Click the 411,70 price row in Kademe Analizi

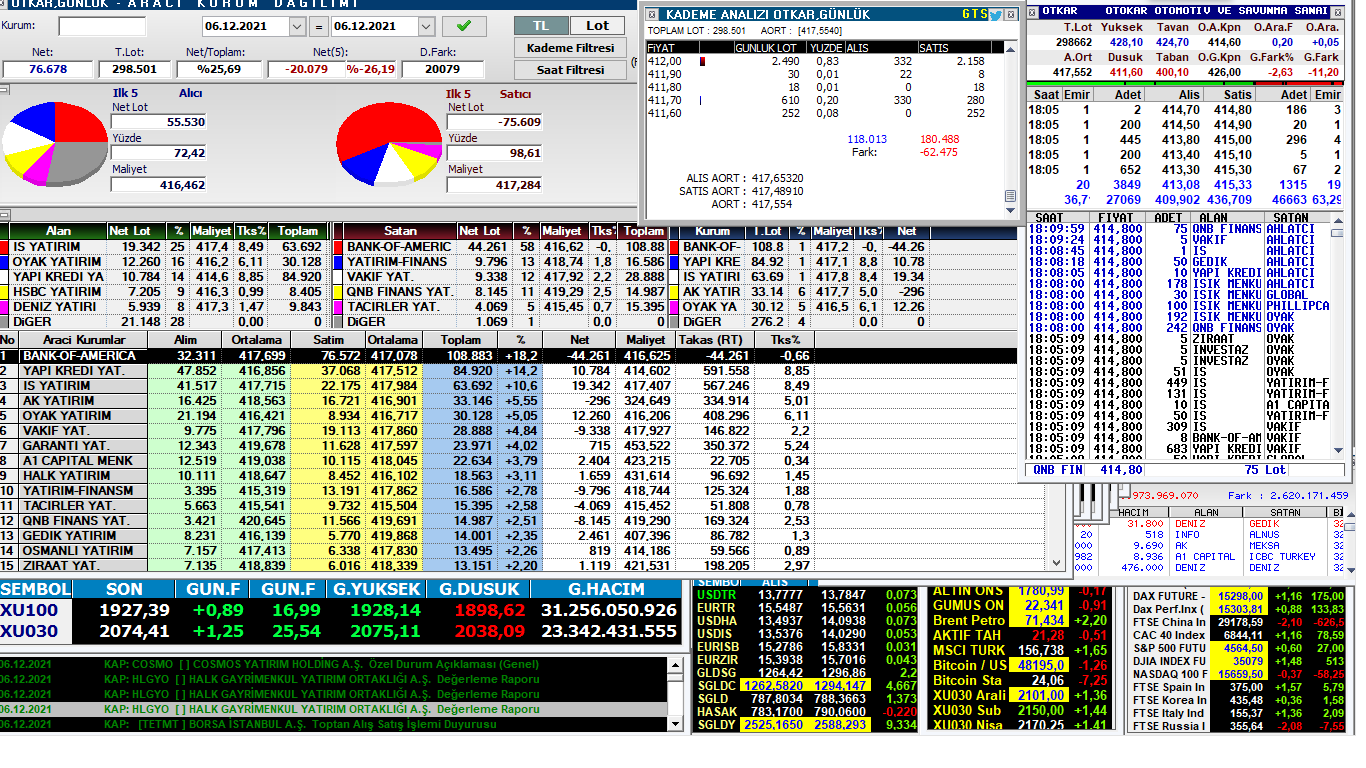824,100
